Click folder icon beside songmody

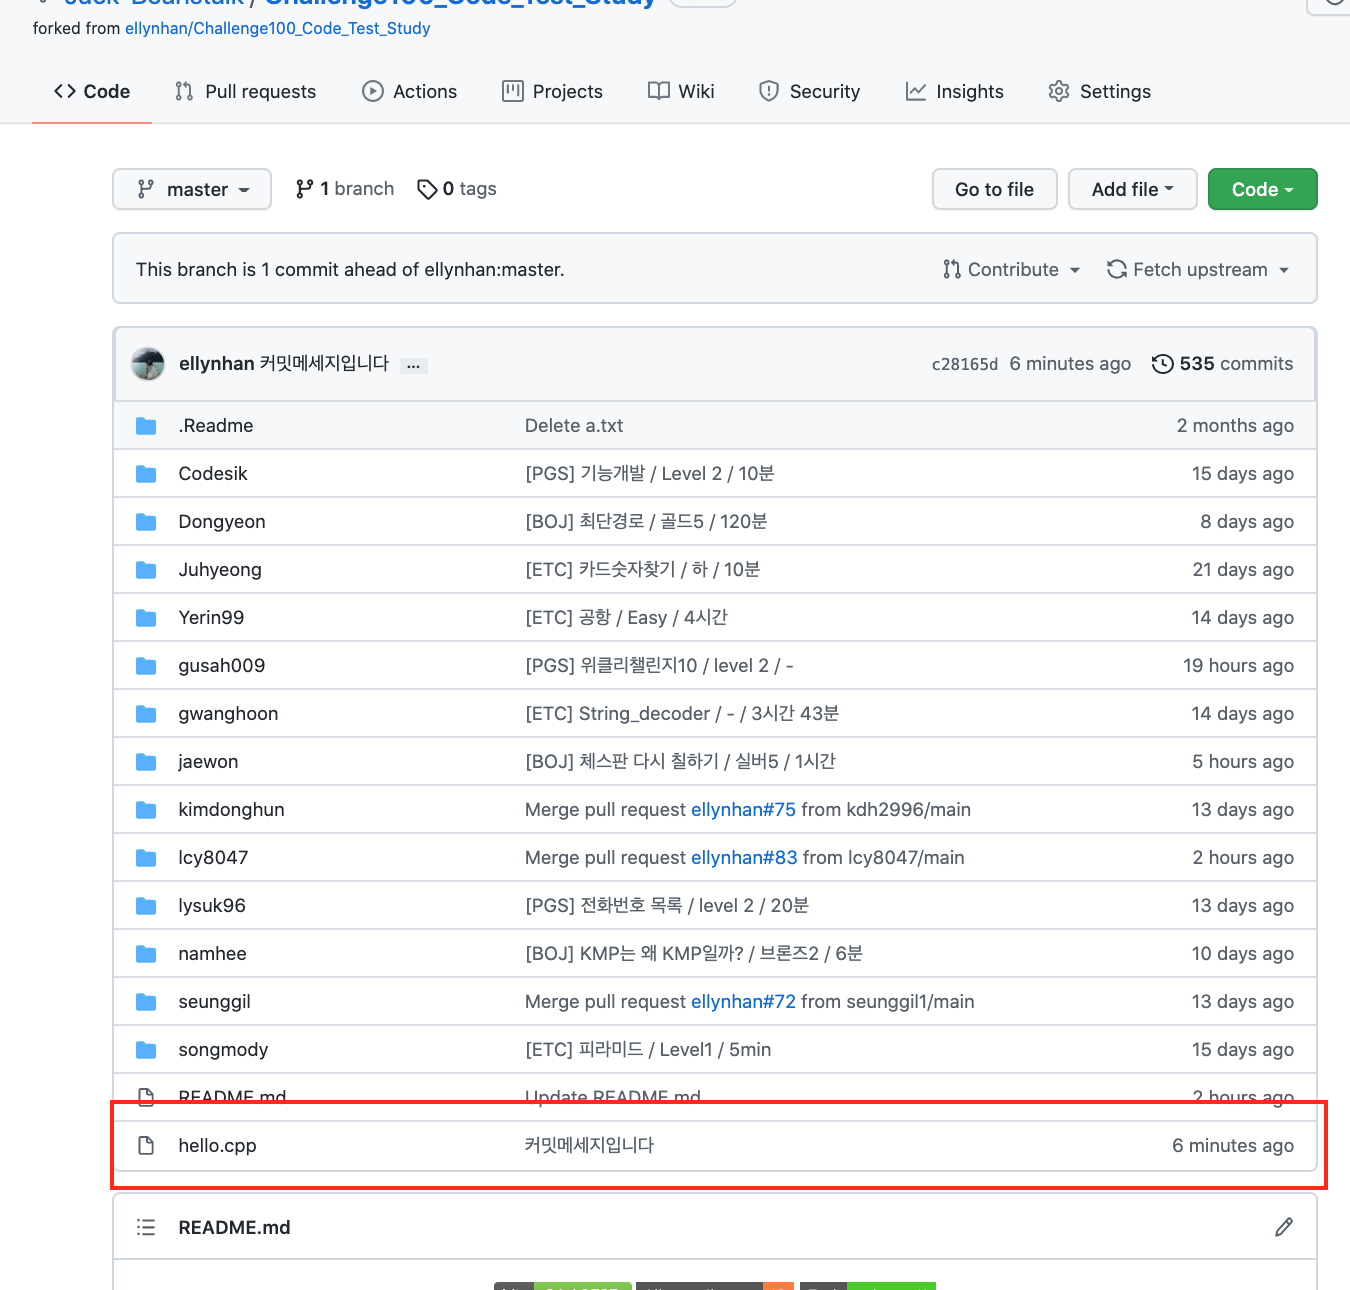point(146,1049)
